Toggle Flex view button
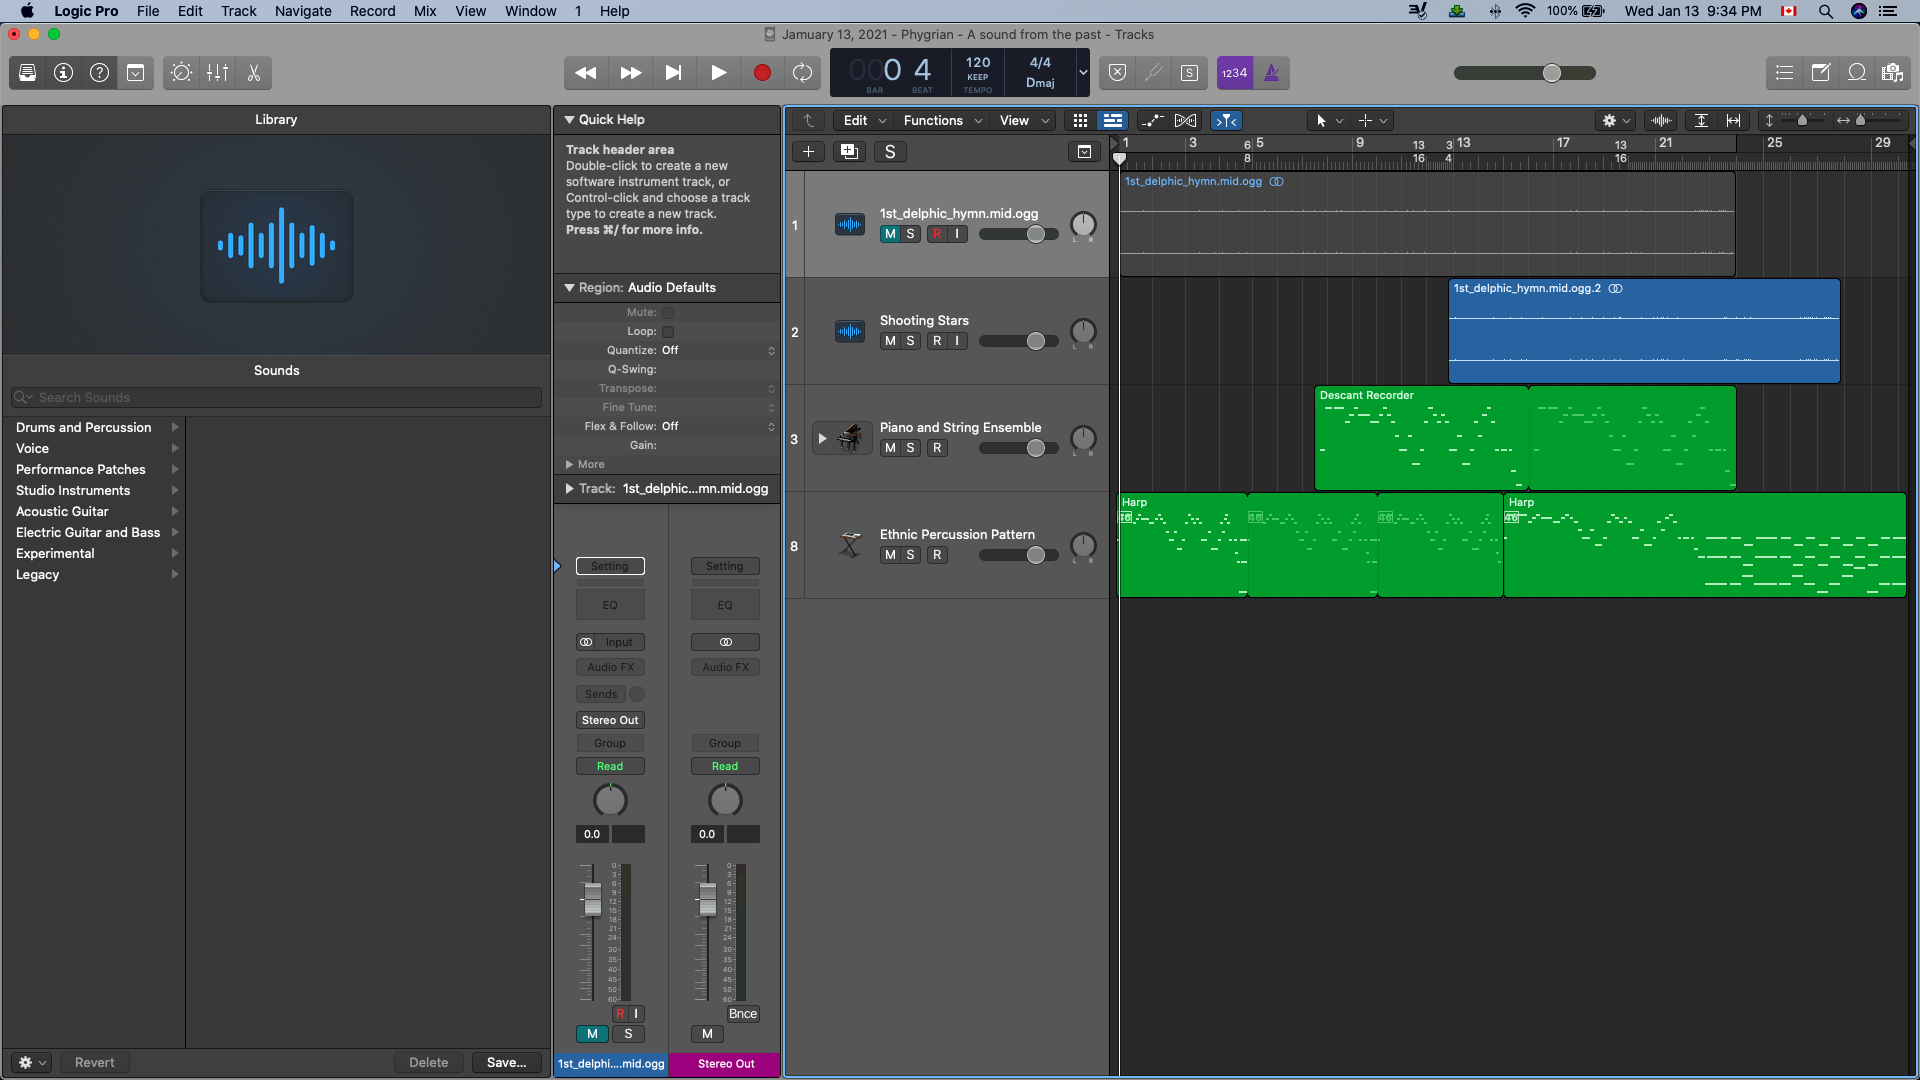Viewport: 1920px width, 1080px height. pos(1185,121)
